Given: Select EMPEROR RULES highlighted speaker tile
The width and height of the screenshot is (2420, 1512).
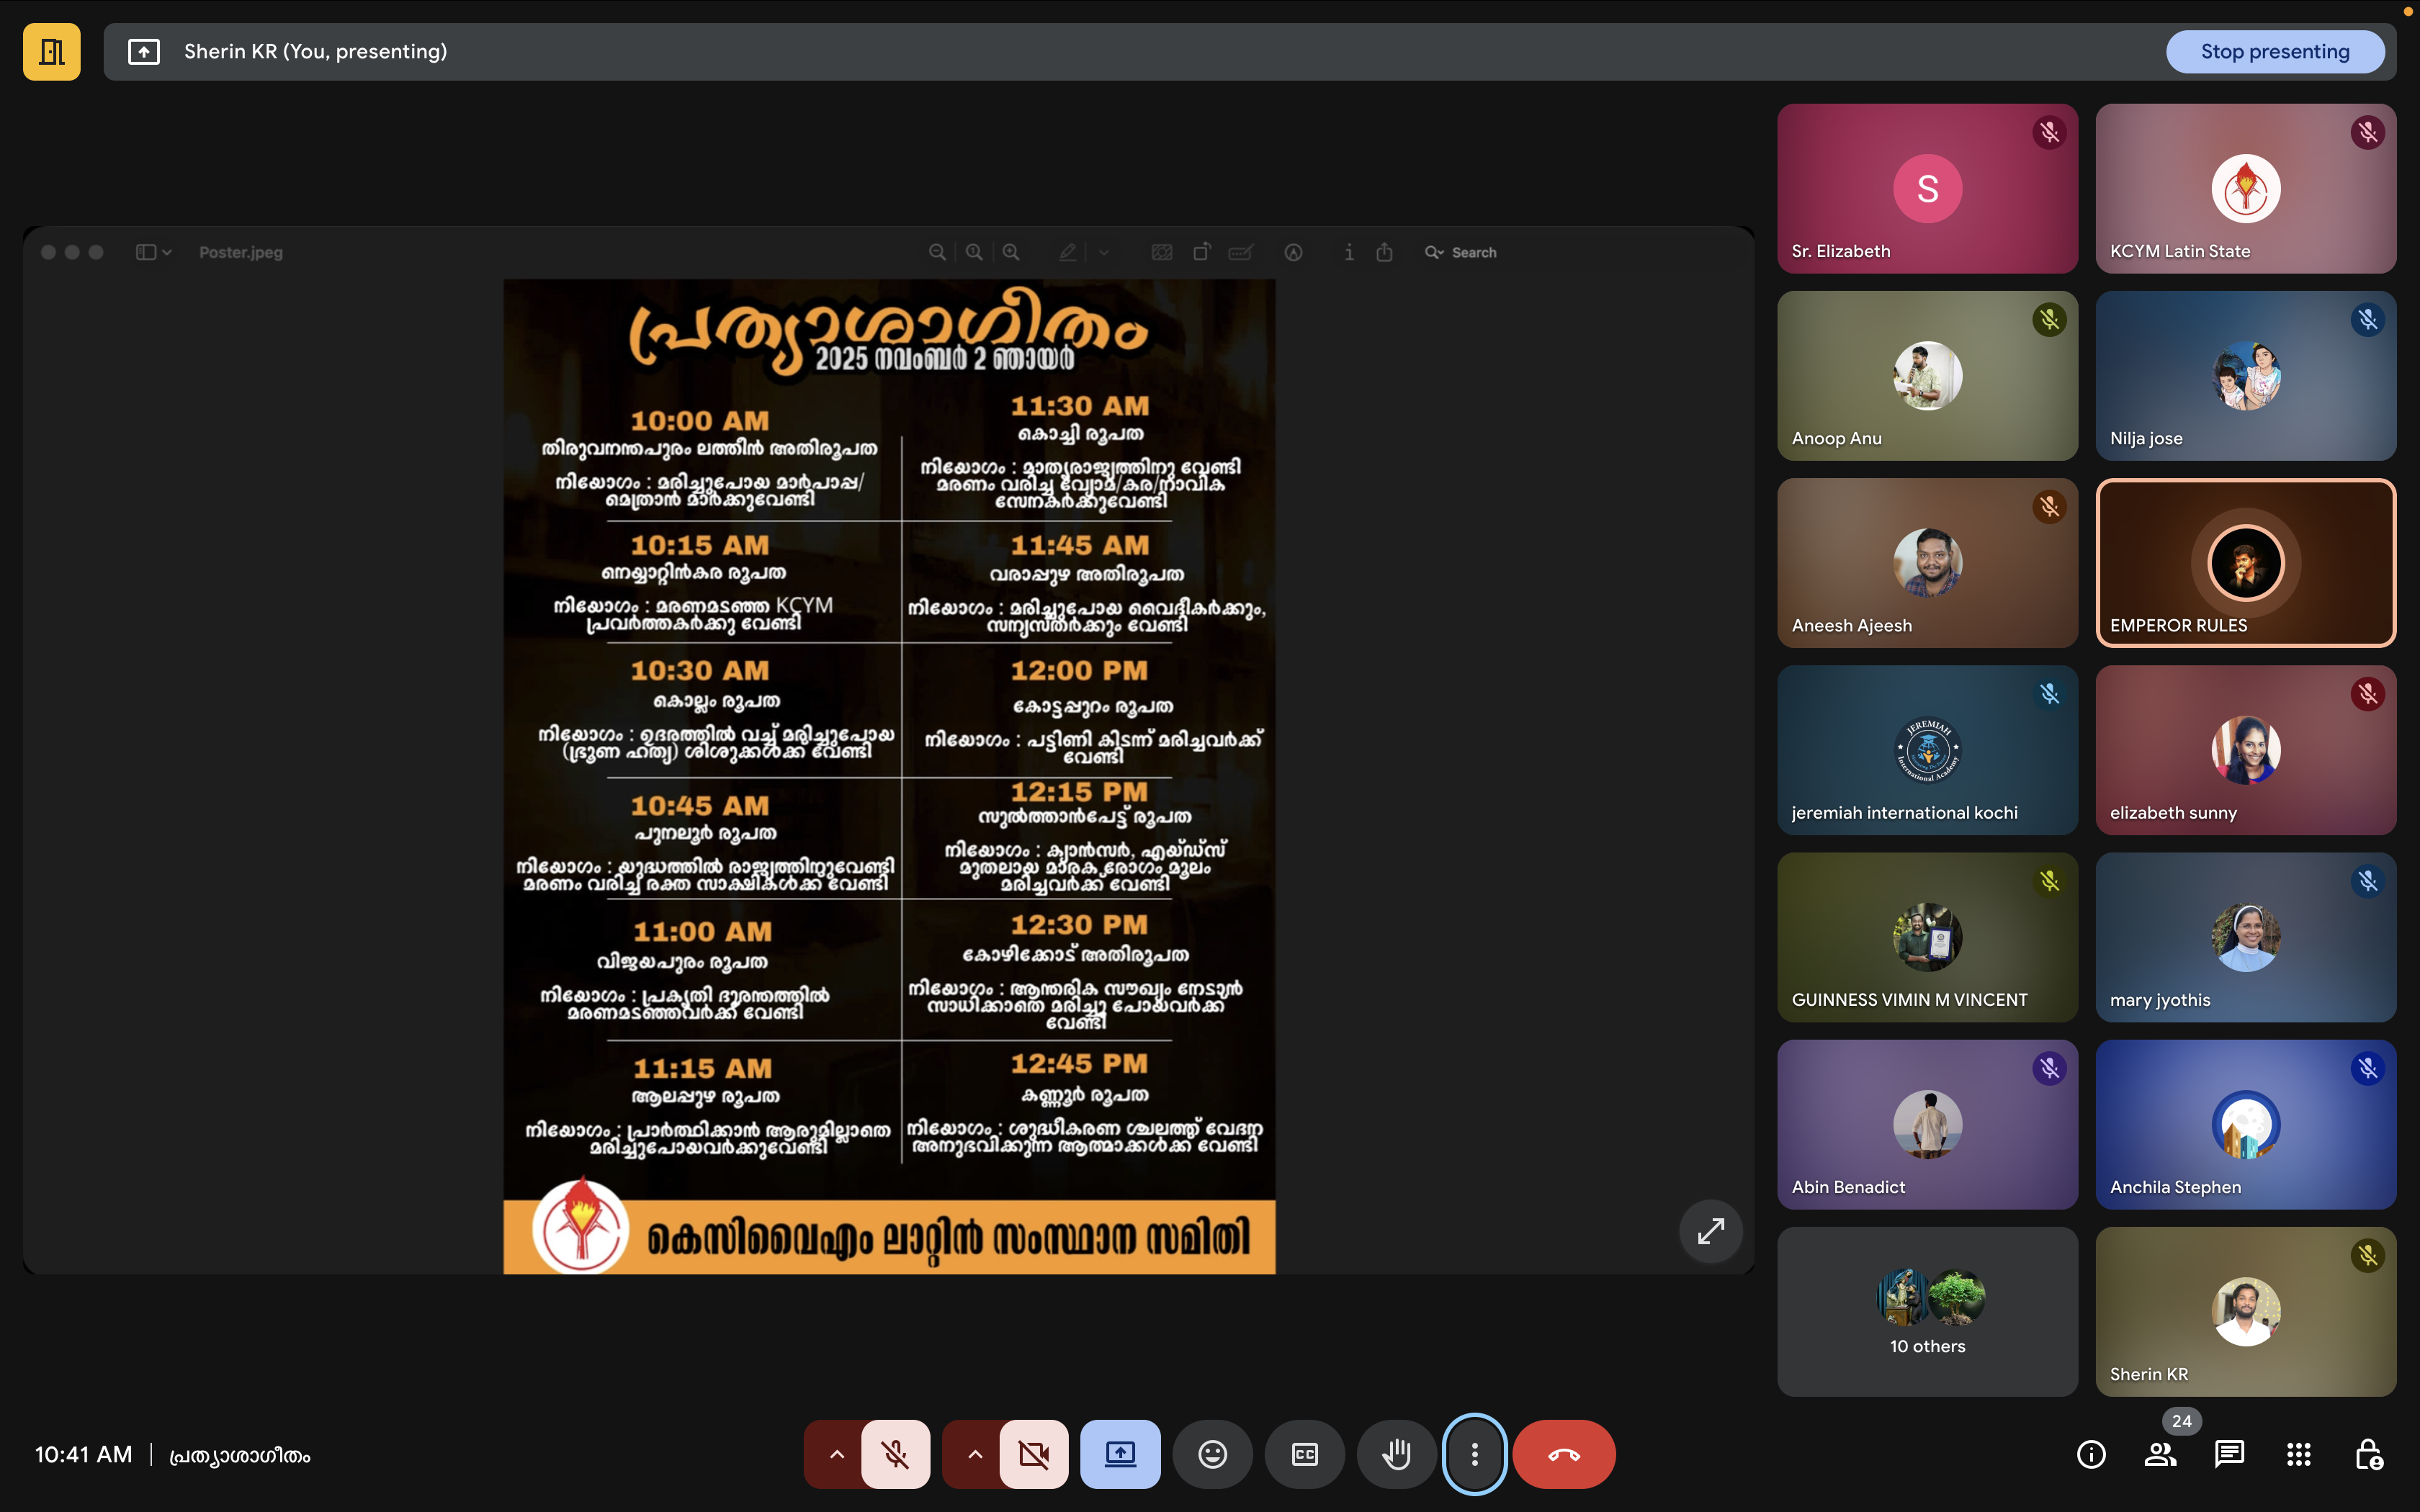Looking at the screenshot, I should coord(2245,562).
